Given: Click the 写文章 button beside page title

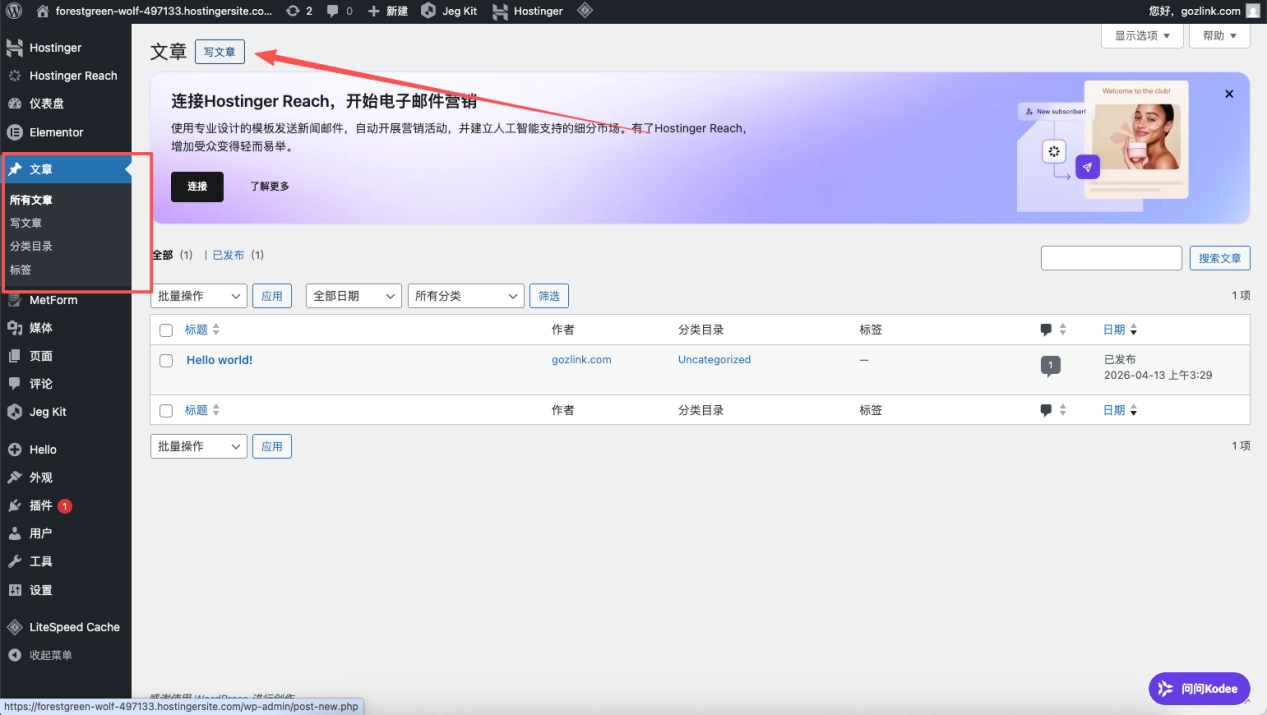Looking at the screenshot, I should (219, 52).
